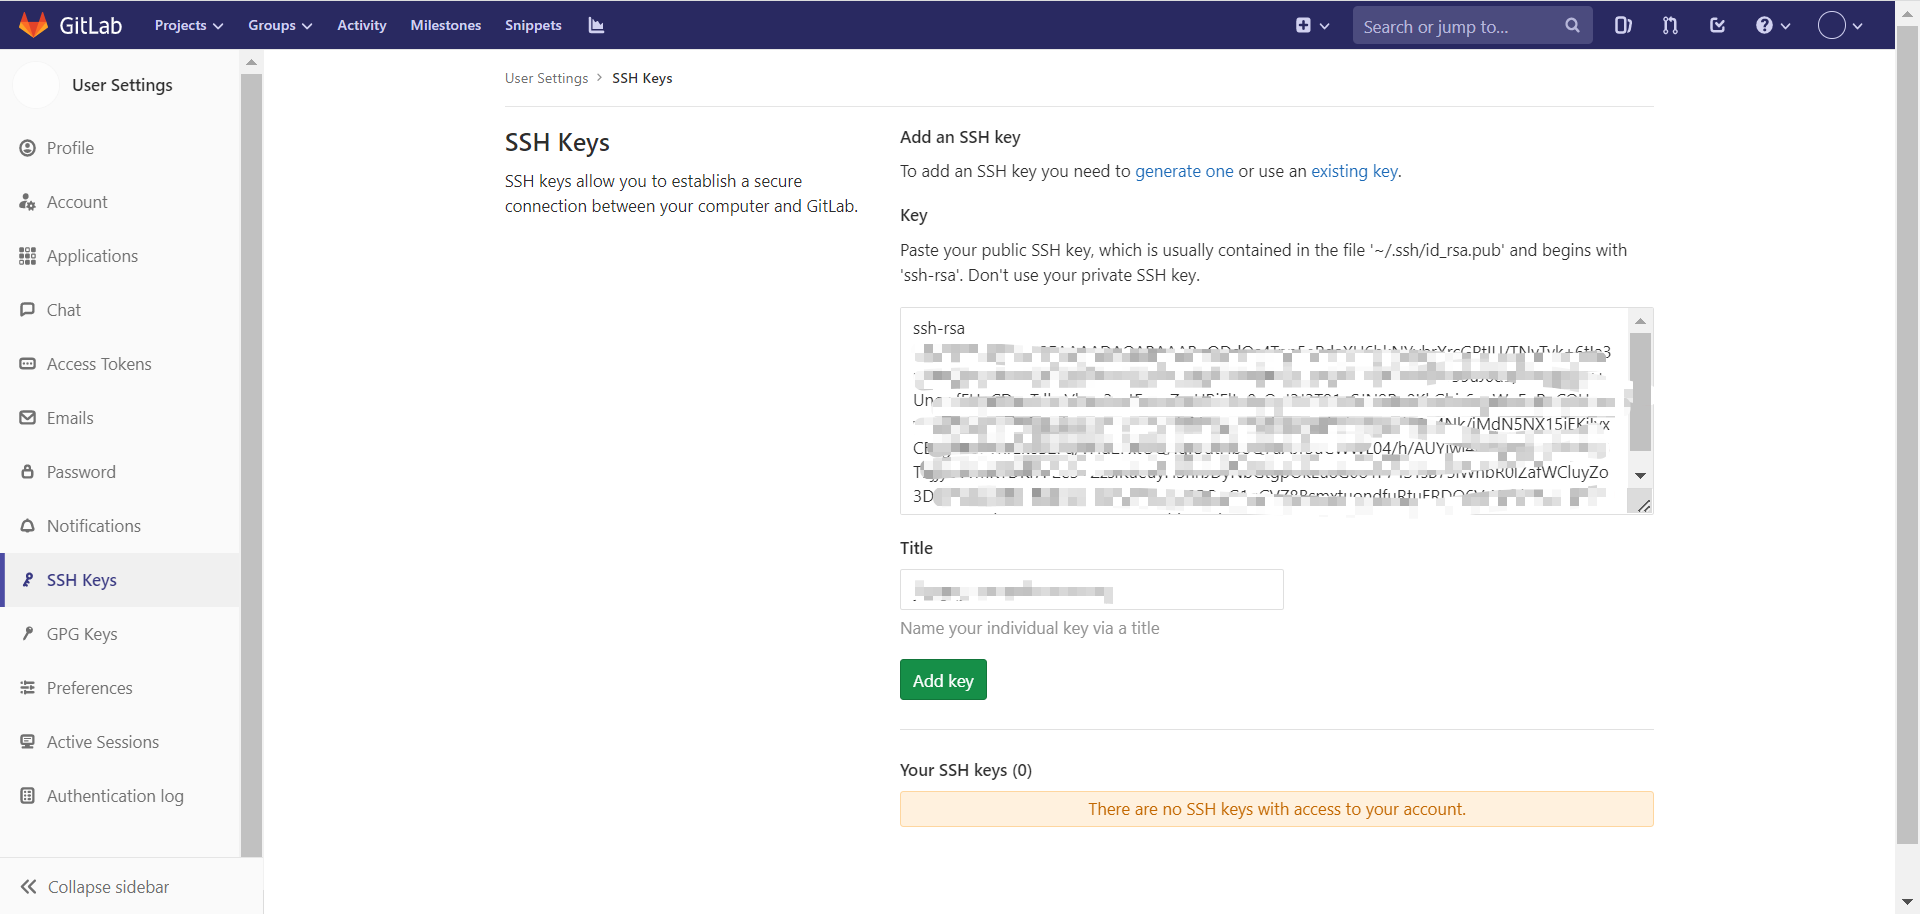Open the Merge requests icon

1670,25
